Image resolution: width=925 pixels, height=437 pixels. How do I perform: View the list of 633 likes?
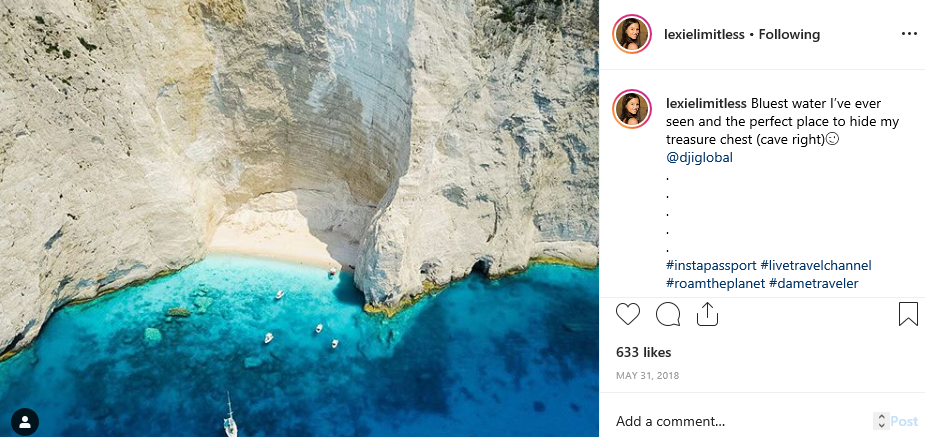(x=643, y=352)
